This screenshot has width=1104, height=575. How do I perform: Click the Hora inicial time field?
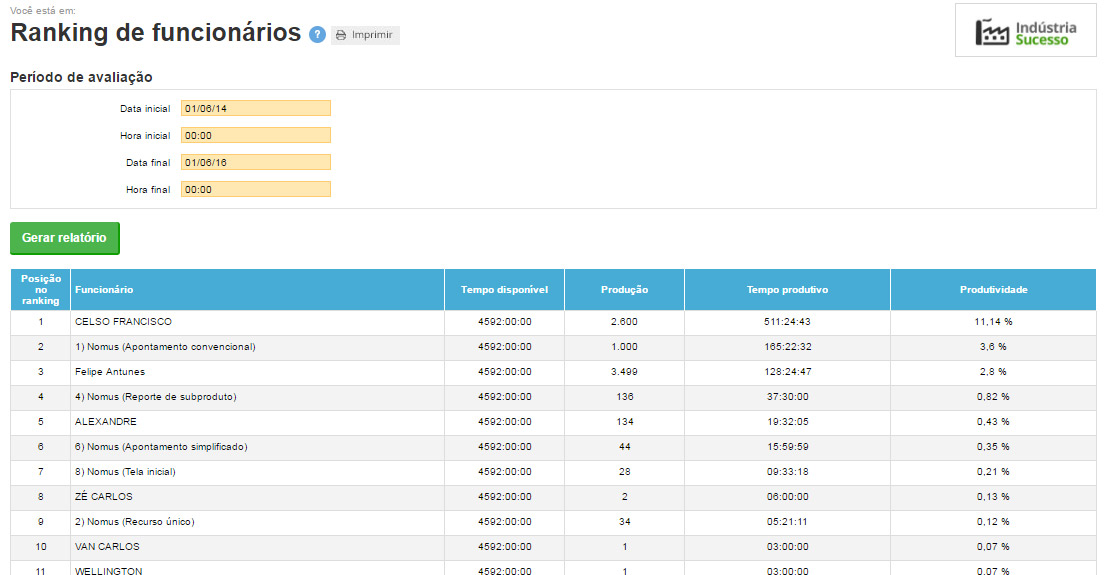(255, 135)
